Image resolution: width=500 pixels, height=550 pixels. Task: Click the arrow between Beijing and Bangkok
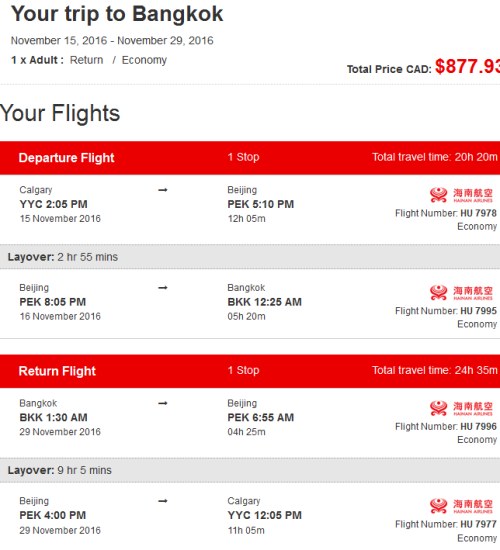163,288
